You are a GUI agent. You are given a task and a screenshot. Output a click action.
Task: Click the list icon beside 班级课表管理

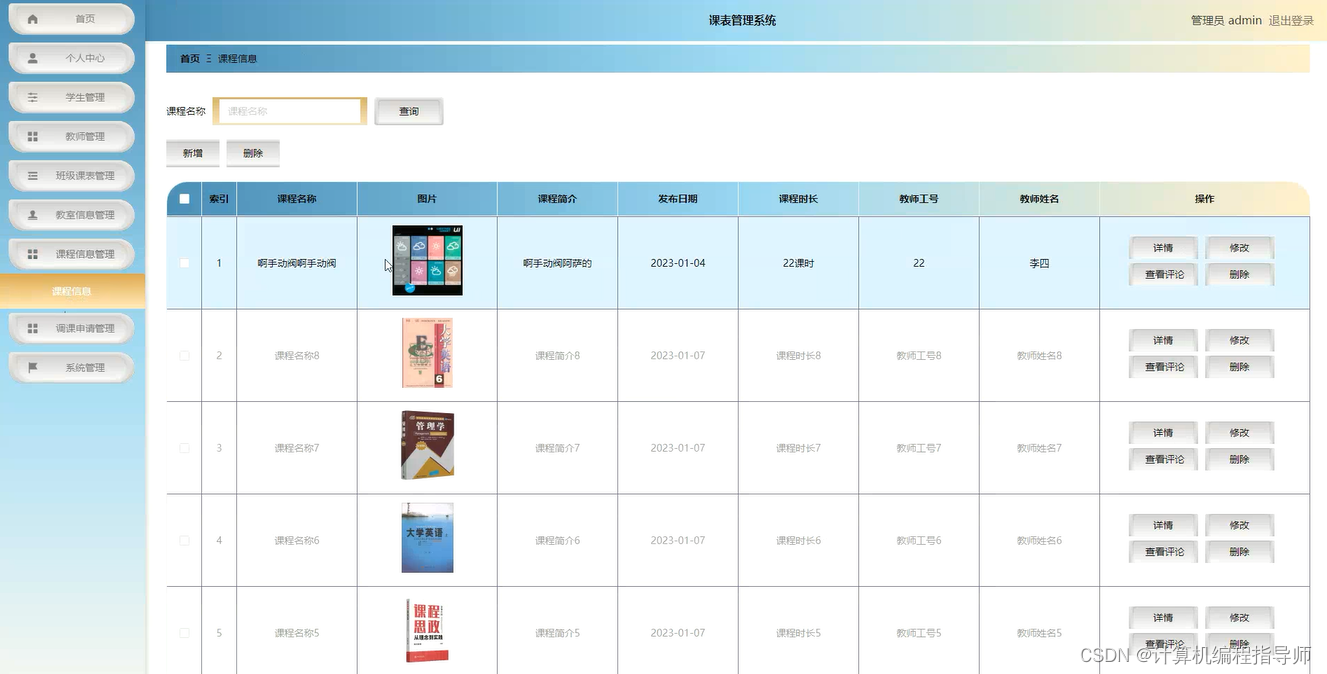click(33, 175)
